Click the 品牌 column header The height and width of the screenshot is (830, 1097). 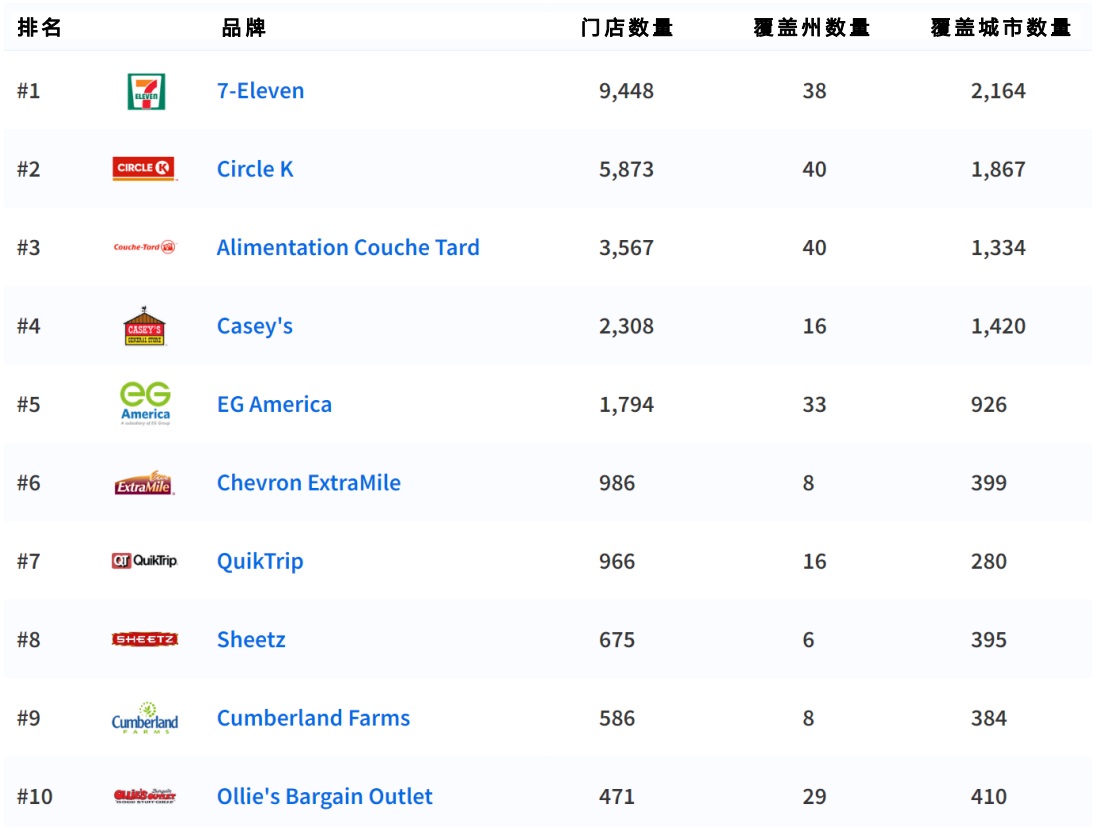click(x=243, y=28)
